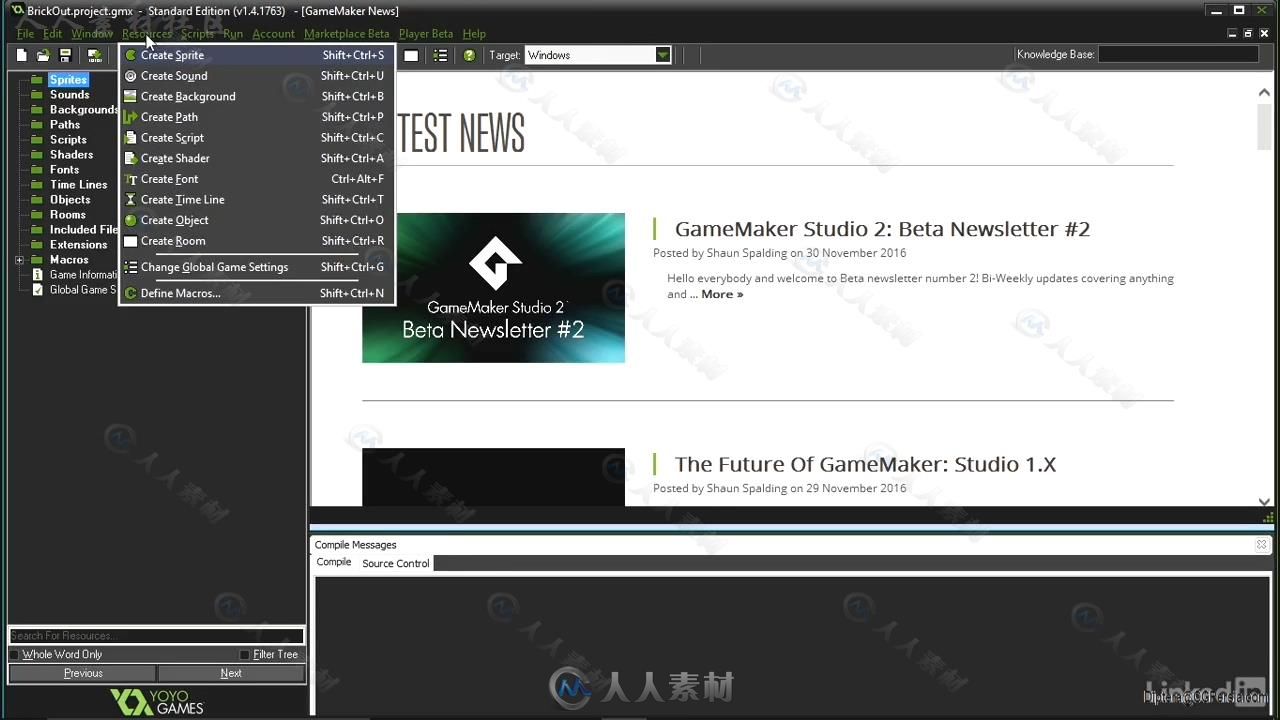This screenshot has width=1280, height=720.
Task: Choose Create Sound menu entry
Action: pos(257,76)
